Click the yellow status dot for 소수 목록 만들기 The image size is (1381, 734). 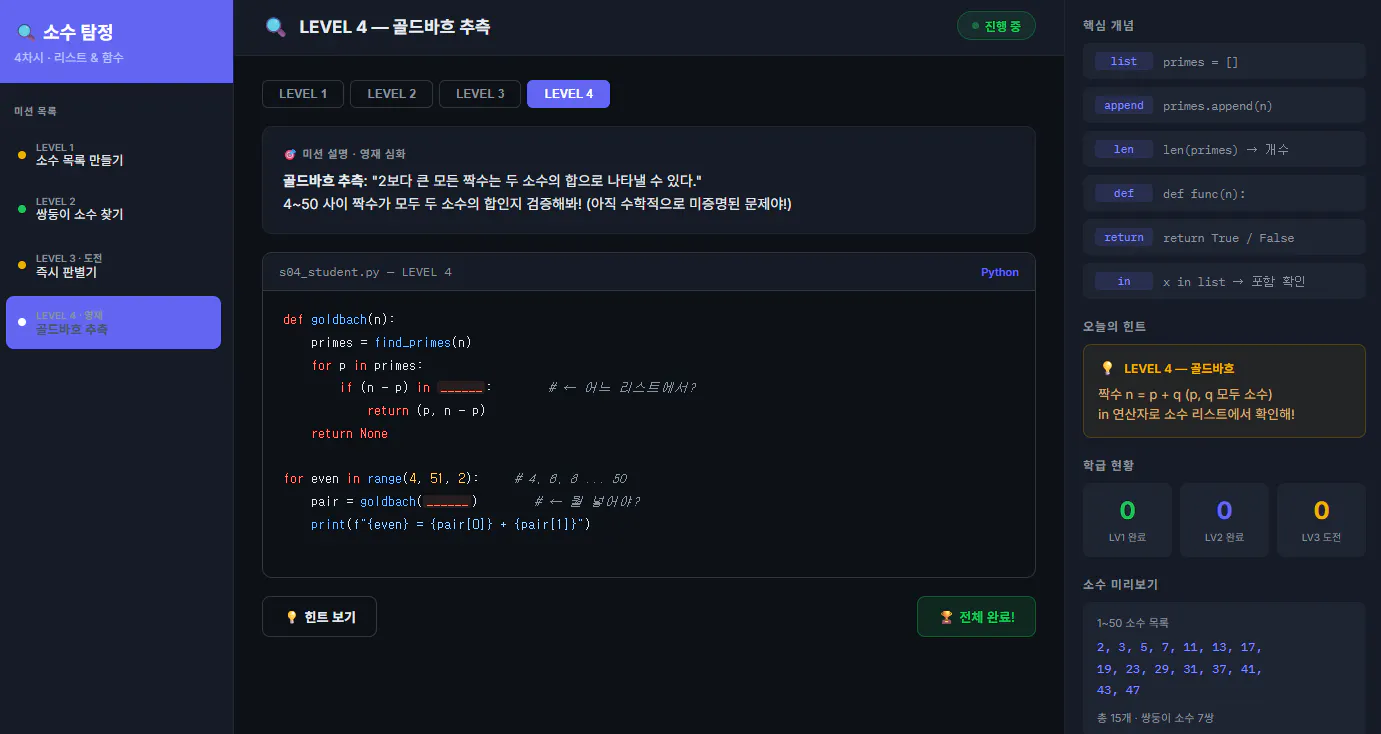pos(22,155)
